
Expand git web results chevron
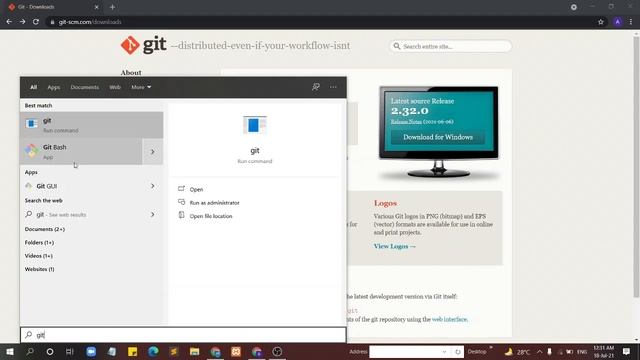click(x=153, y=215)
